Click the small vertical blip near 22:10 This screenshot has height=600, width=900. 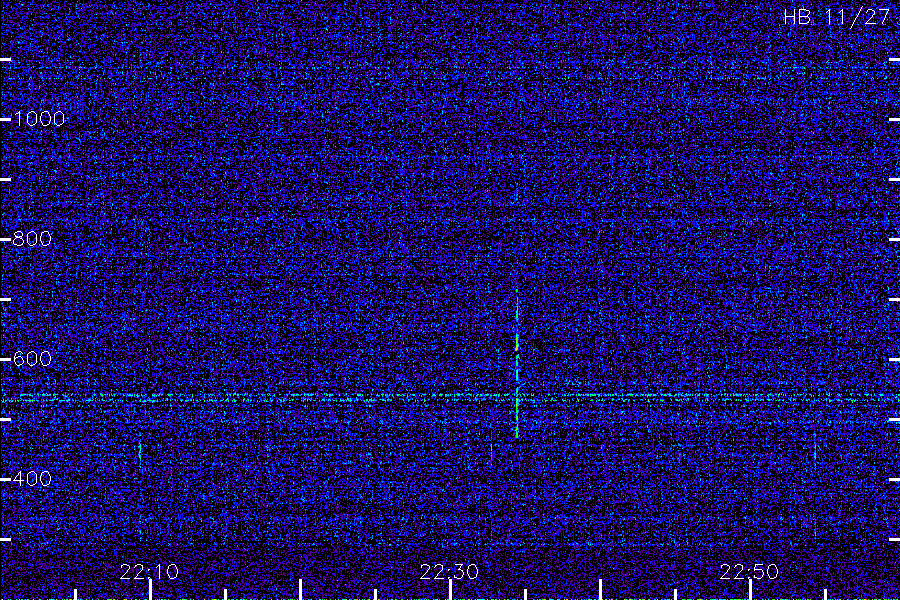click(x=139, y=451)
